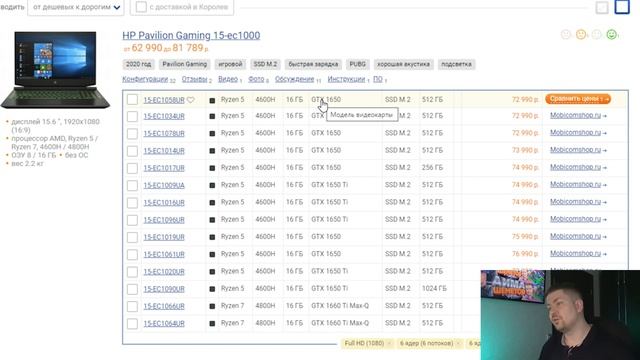Click the '256 ГБ' storage cell
The width and height of the screenshot is (640, 360).
(432, 168)
